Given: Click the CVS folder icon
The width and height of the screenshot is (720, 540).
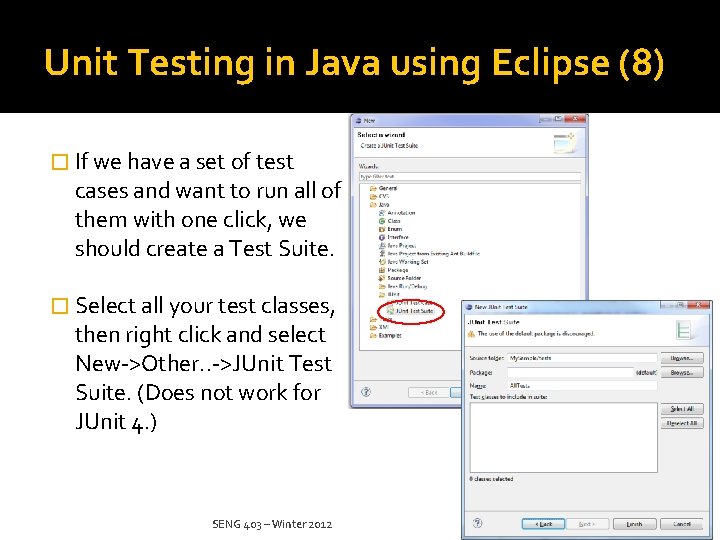Looking at the screenshot, I should click(373, 197).
